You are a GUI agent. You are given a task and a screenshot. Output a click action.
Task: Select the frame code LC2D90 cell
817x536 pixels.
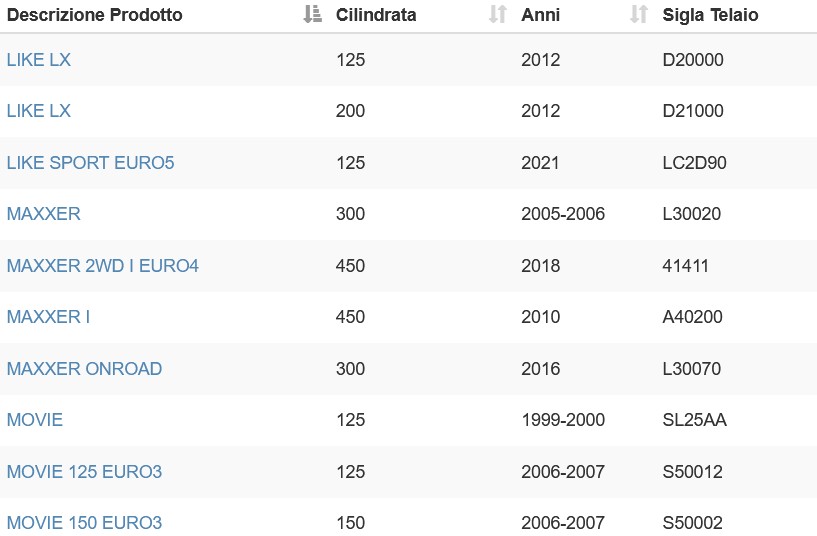click(694, 163)
